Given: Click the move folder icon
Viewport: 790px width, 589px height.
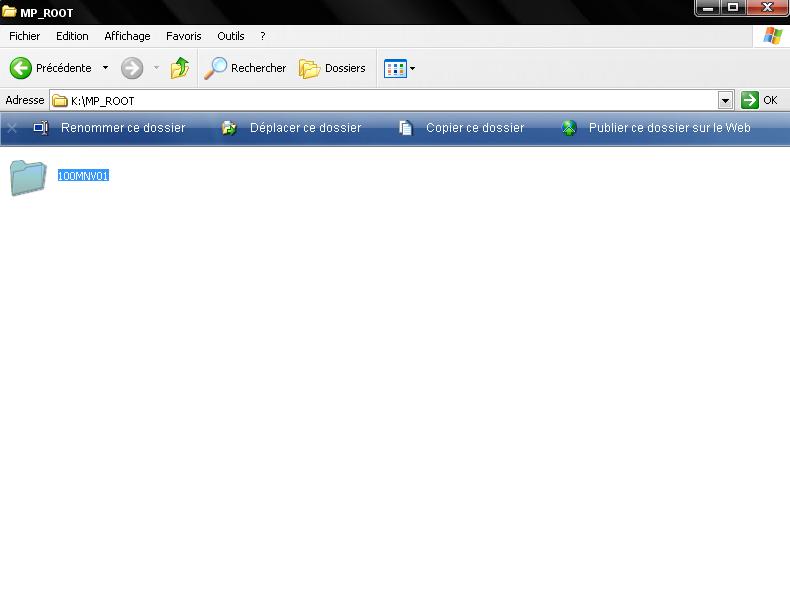Looking at the screenshot, I should coord(229,128).
